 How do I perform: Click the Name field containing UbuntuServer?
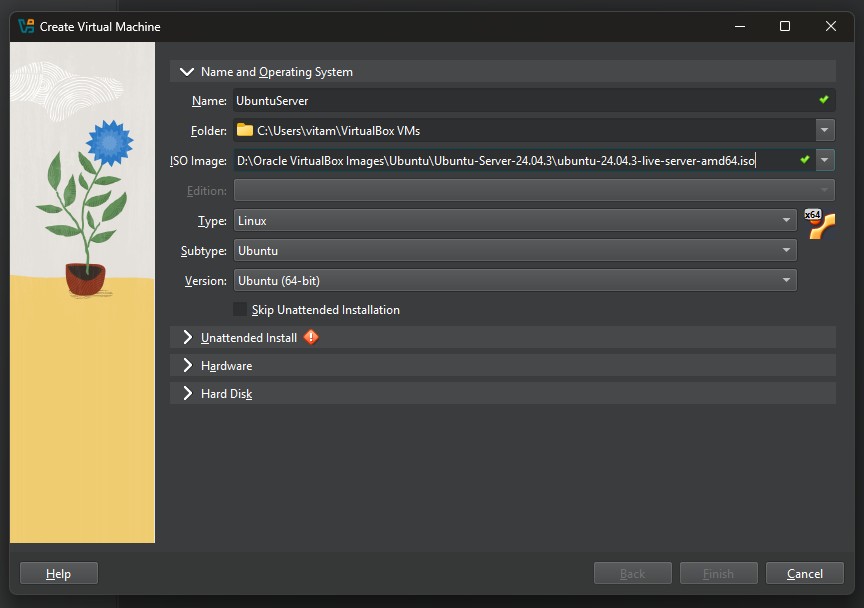point(520,100)
